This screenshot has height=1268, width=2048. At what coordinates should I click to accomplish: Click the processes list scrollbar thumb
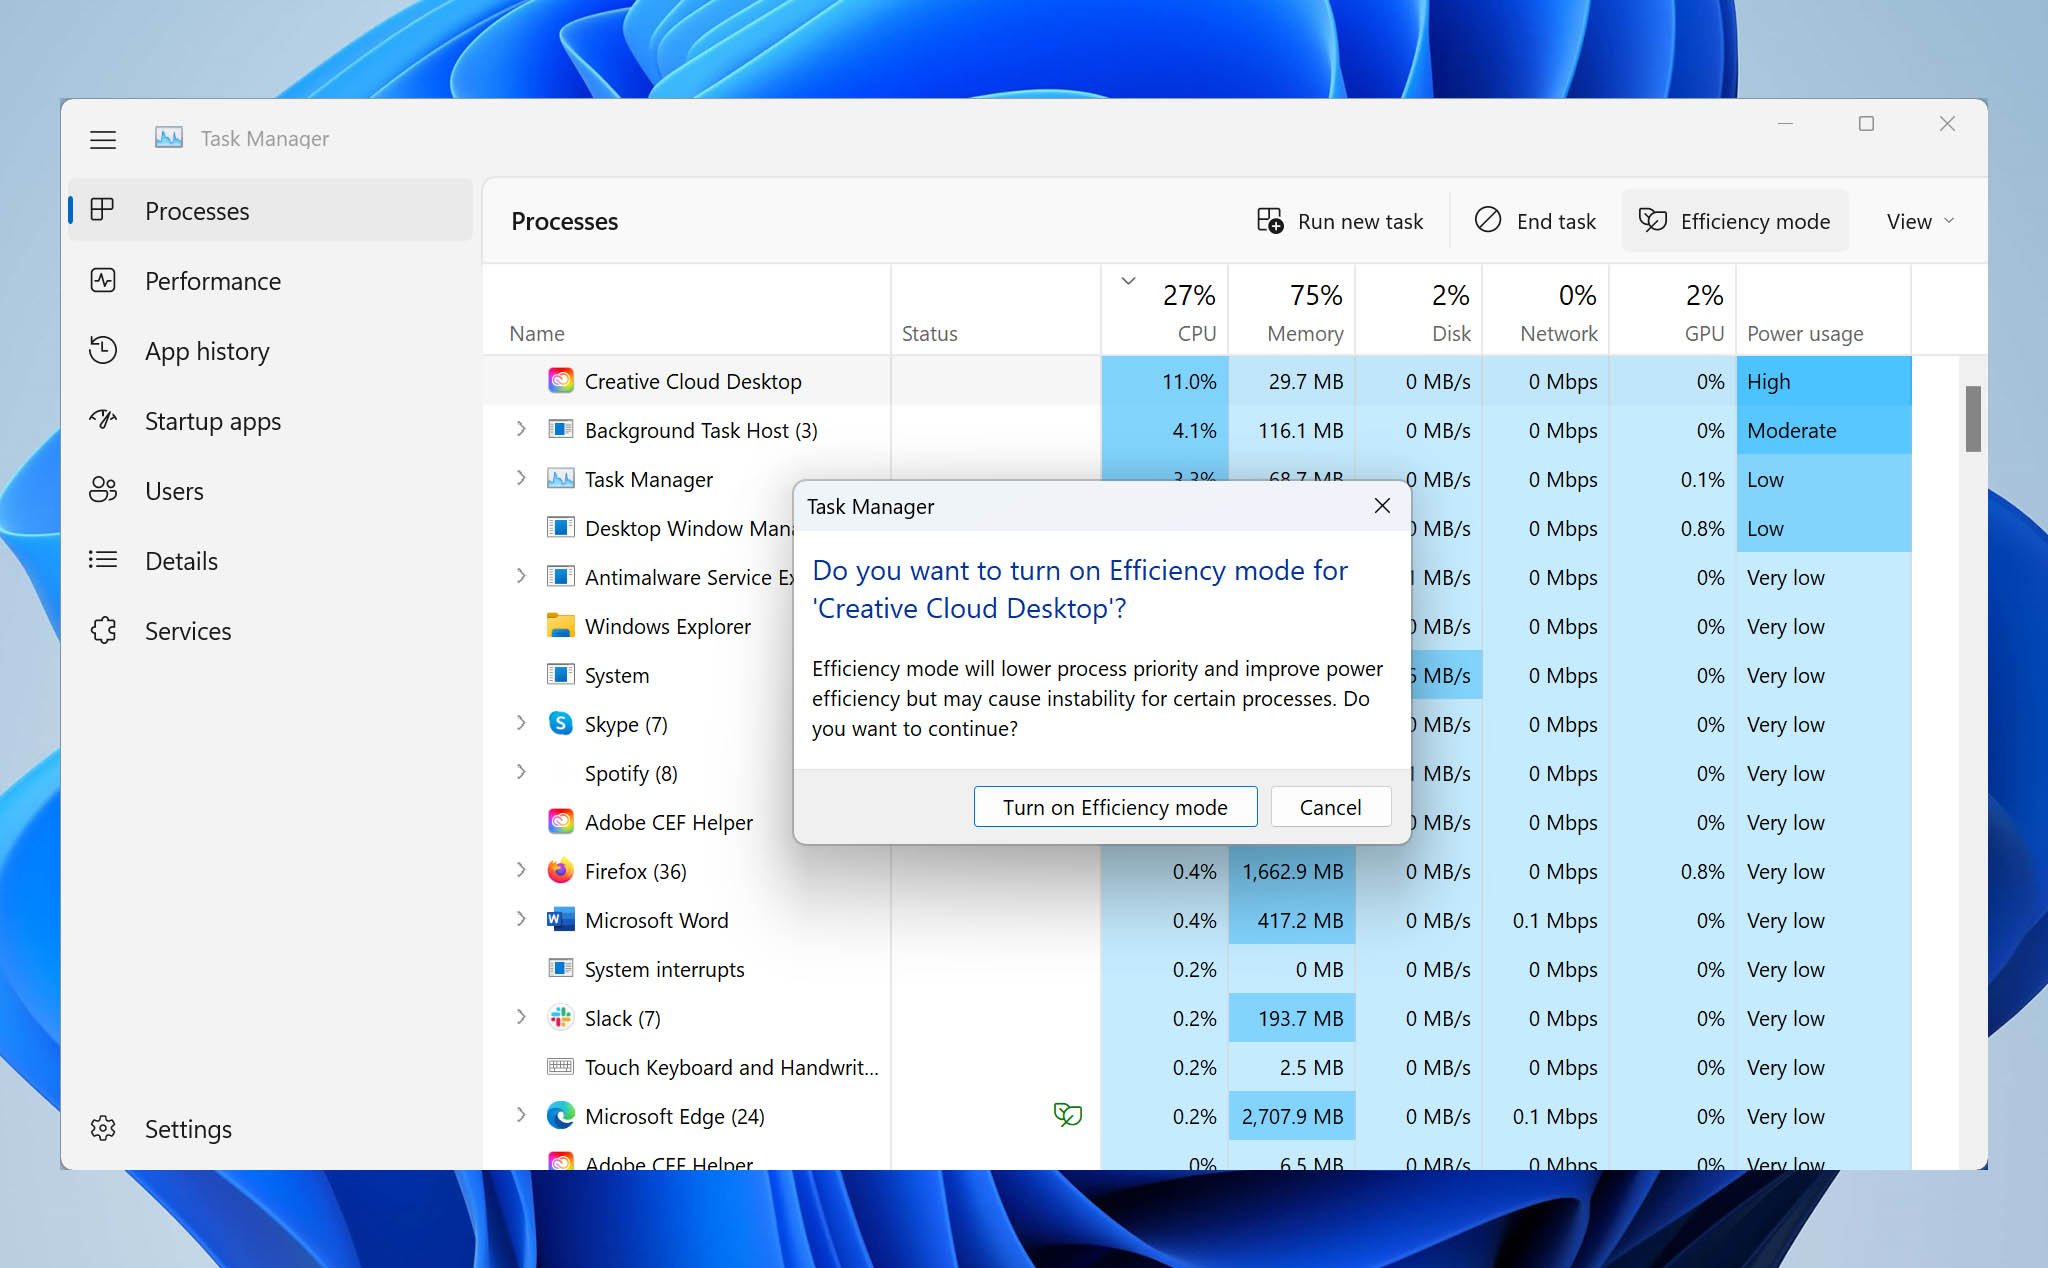[x=1972, y=418]
